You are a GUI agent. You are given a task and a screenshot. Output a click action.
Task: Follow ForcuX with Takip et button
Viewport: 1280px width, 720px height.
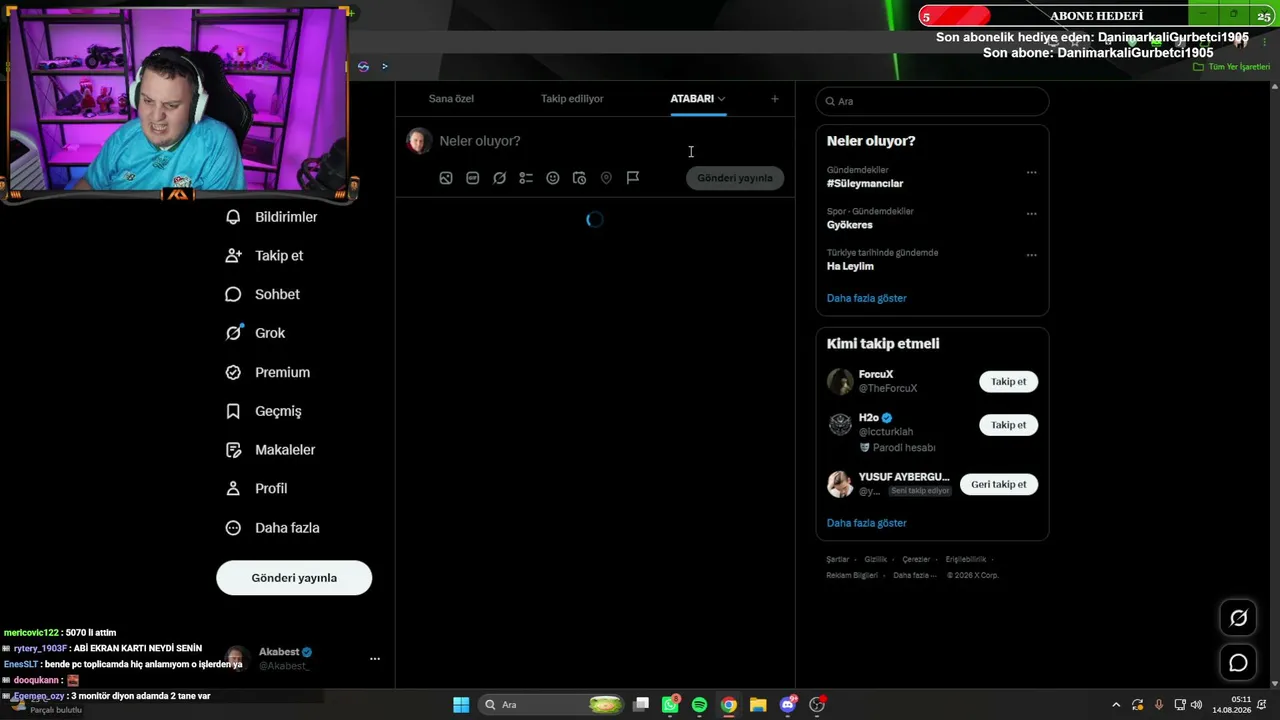click(1008, 382)
